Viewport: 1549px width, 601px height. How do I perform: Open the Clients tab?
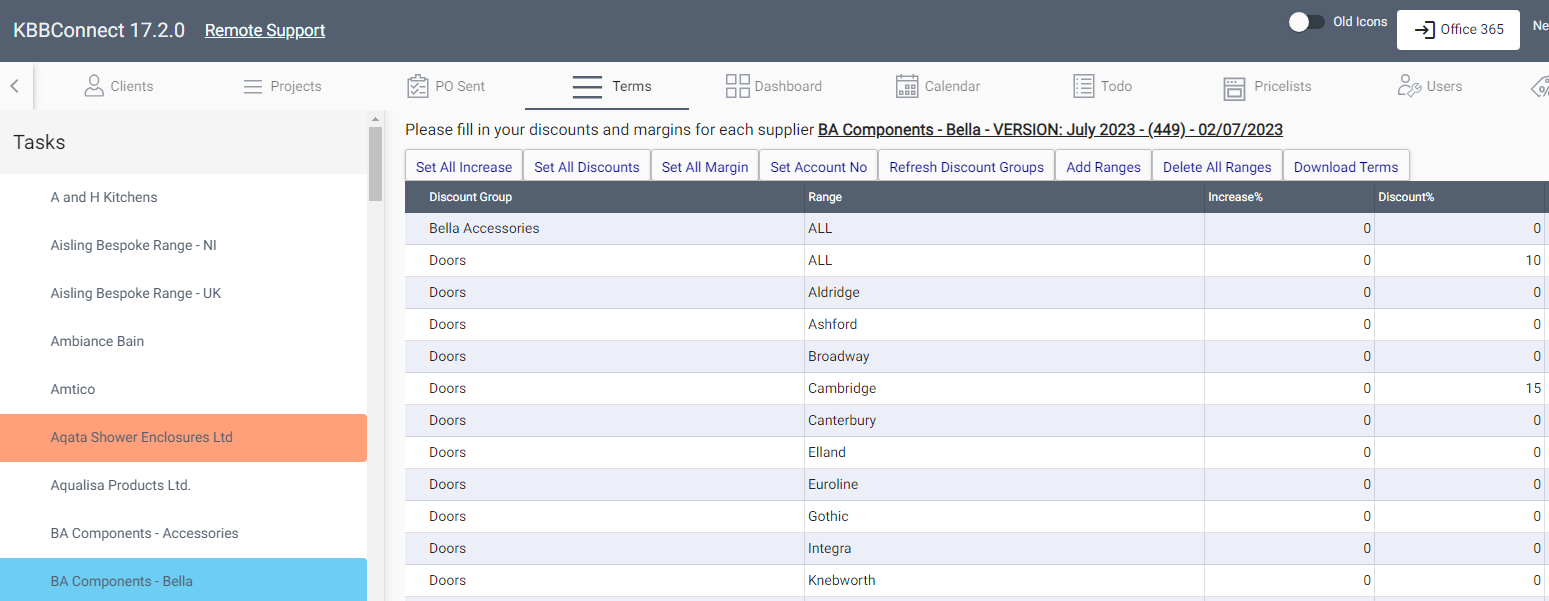(119, 86)
